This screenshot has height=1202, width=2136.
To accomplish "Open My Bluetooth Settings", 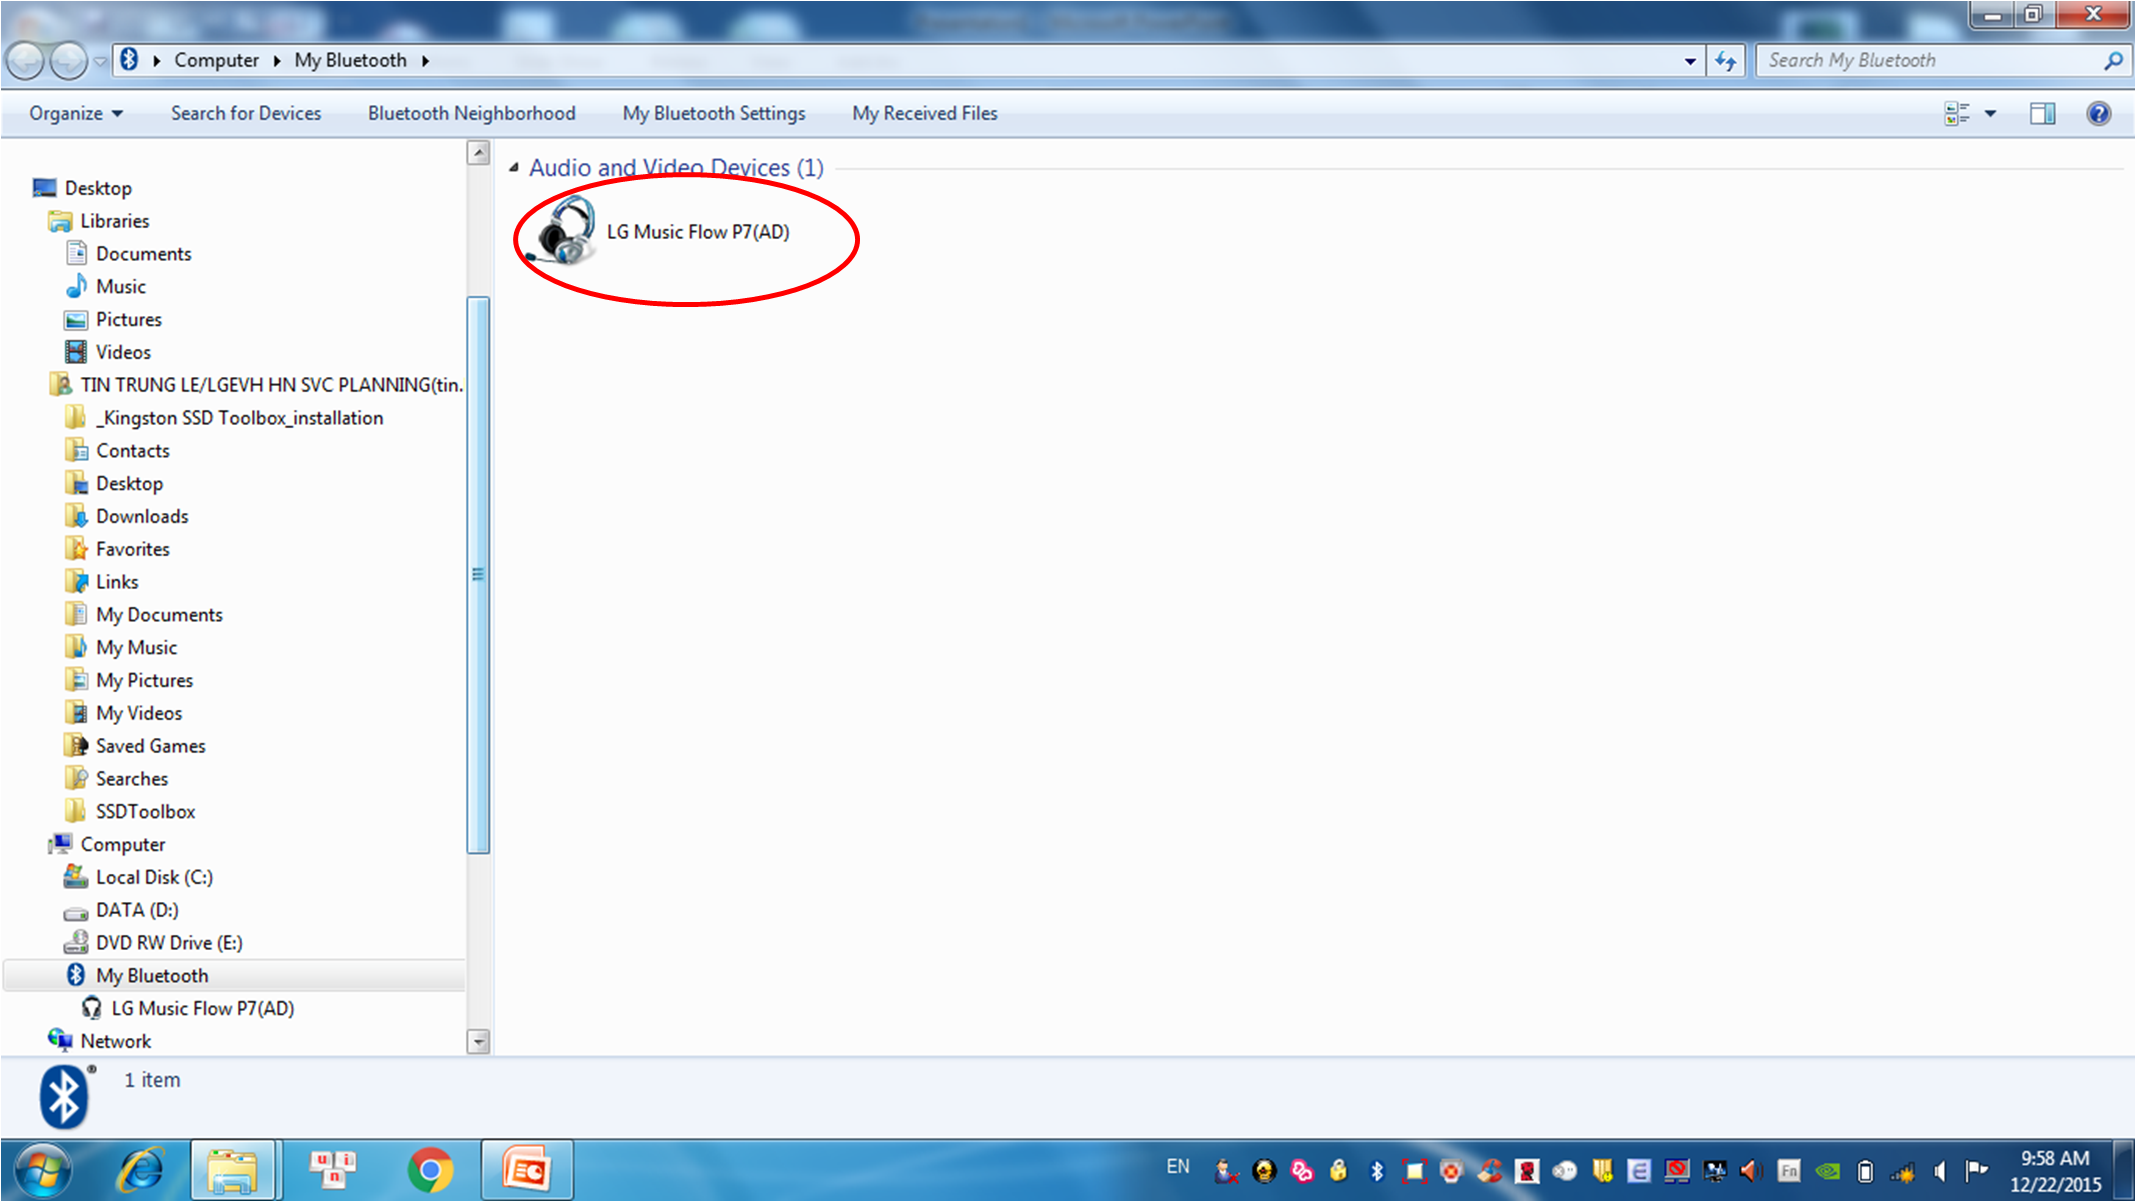I will click(x=714, y=113).
